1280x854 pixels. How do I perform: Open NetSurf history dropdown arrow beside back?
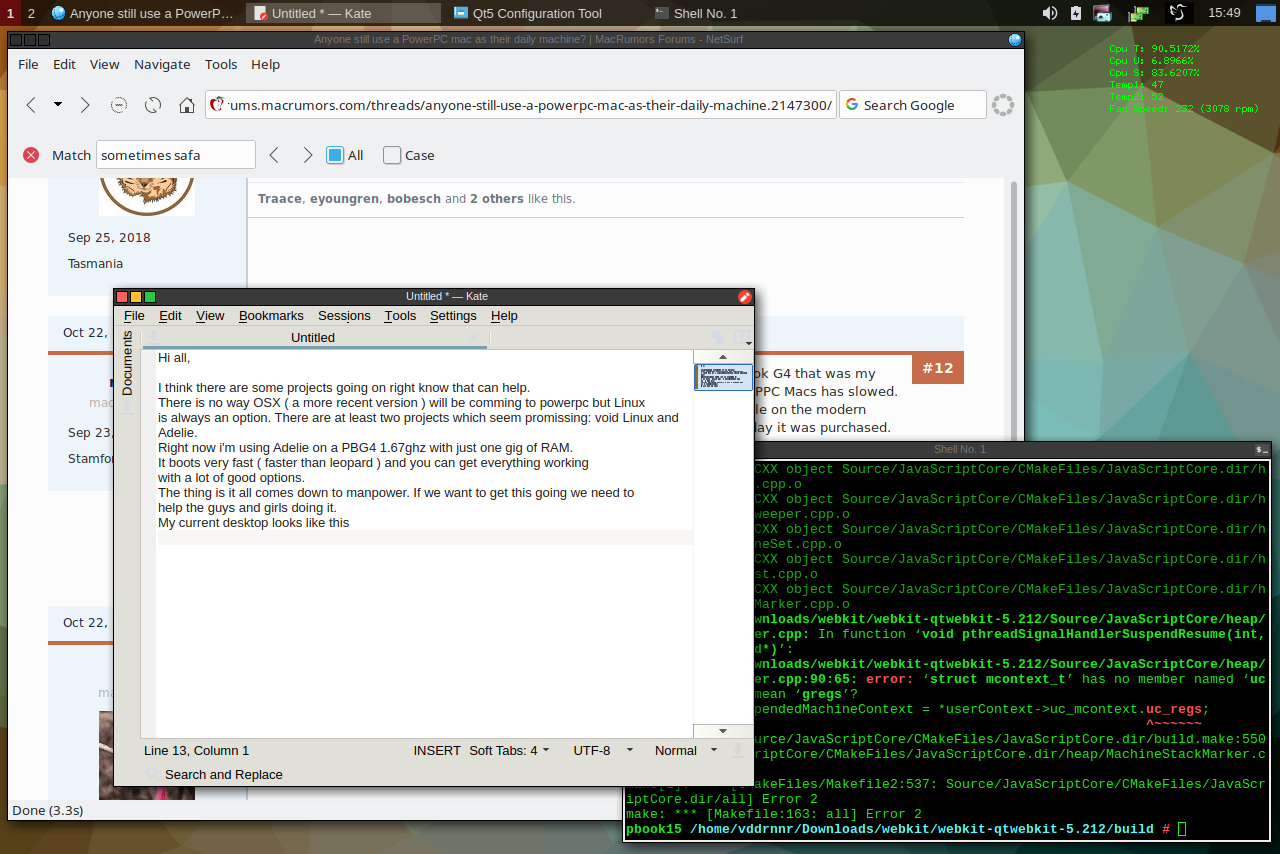click(58, 105)
